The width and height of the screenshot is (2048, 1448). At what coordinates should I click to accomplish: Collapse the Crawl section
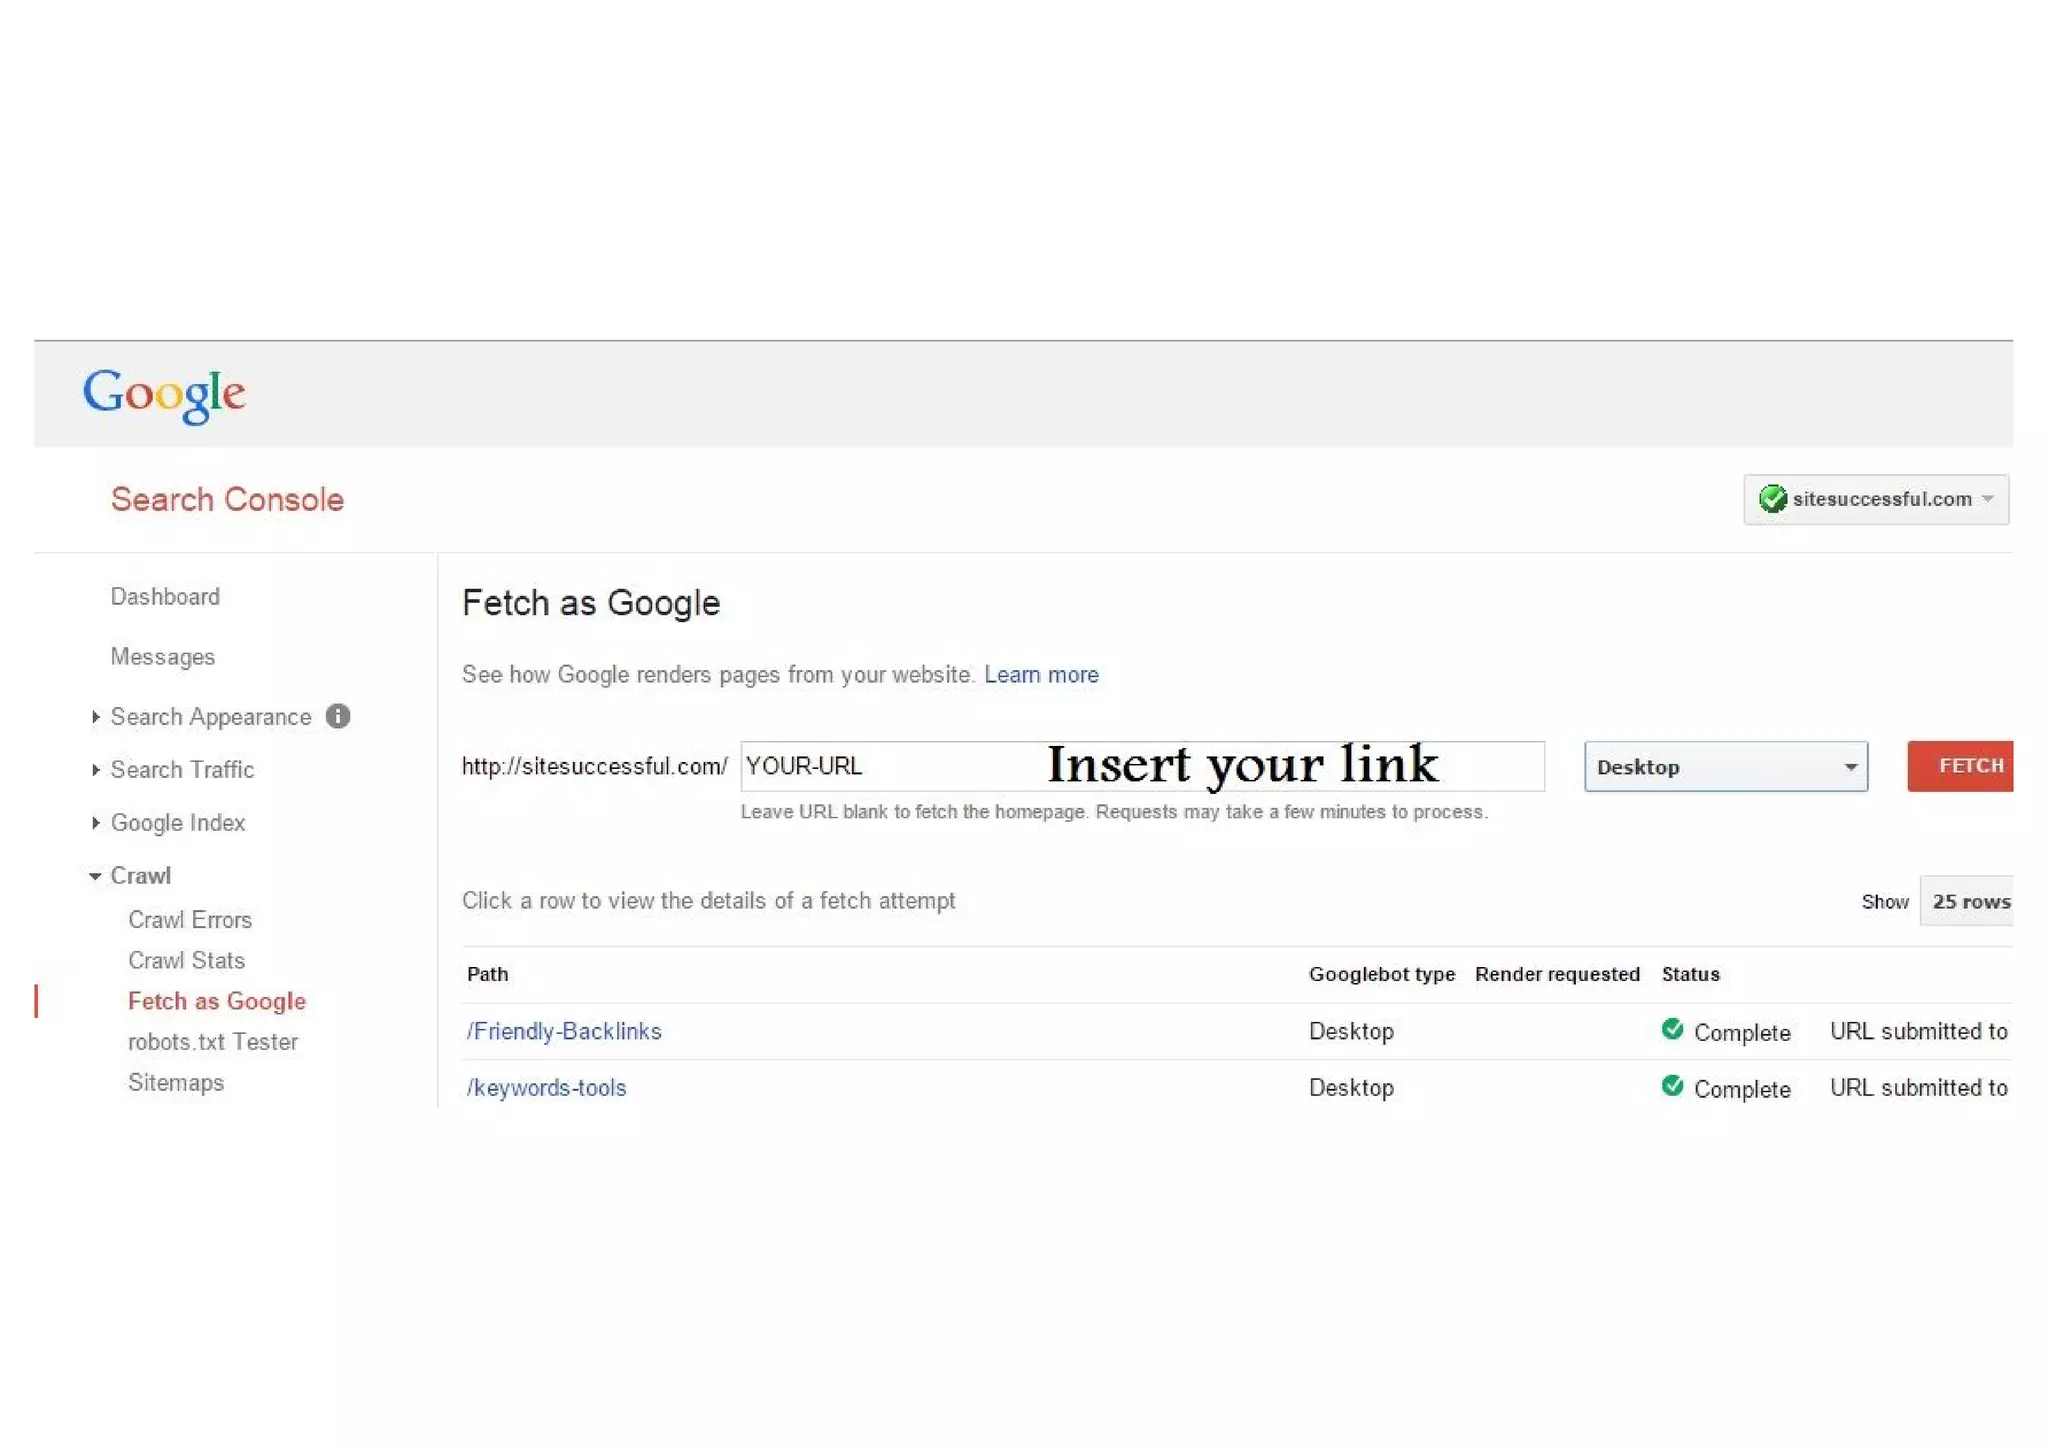click(x=96, y=876)
